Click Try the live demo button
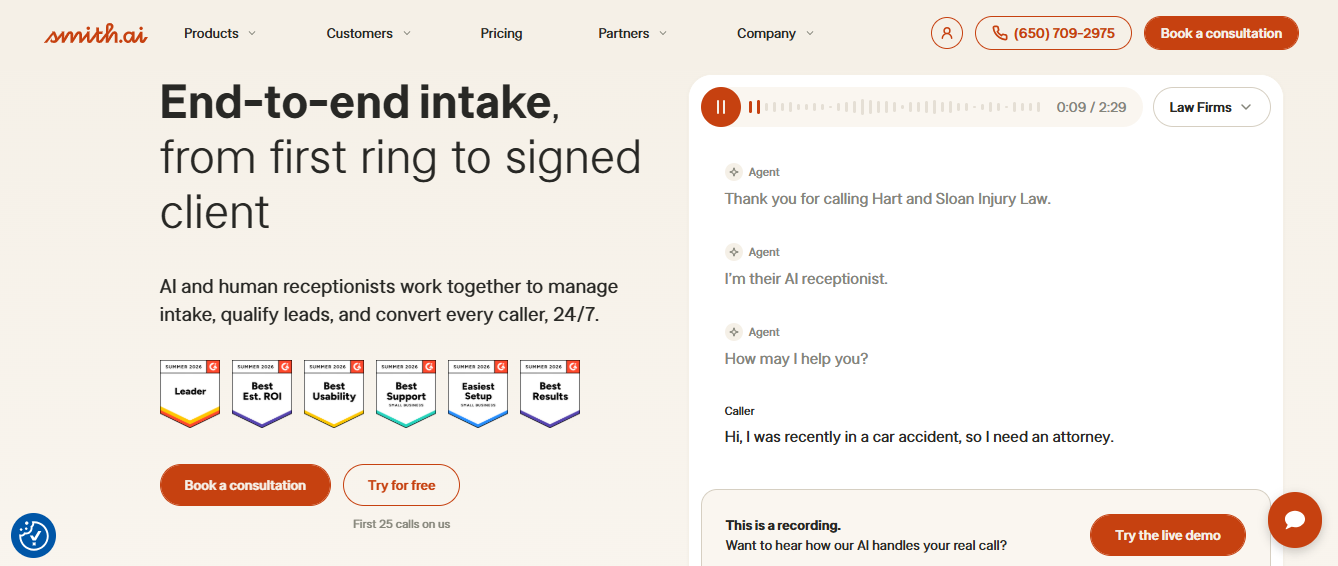The image size is (1338, 566). pyautogui.click(x=1168, y=535)
